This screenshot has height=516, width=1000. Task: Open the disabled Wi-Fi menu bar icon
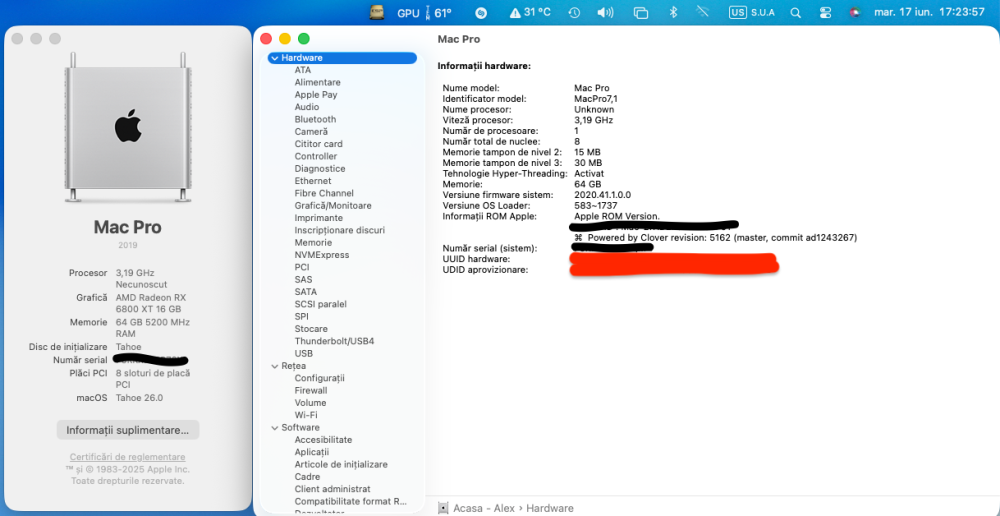[703, 12]
